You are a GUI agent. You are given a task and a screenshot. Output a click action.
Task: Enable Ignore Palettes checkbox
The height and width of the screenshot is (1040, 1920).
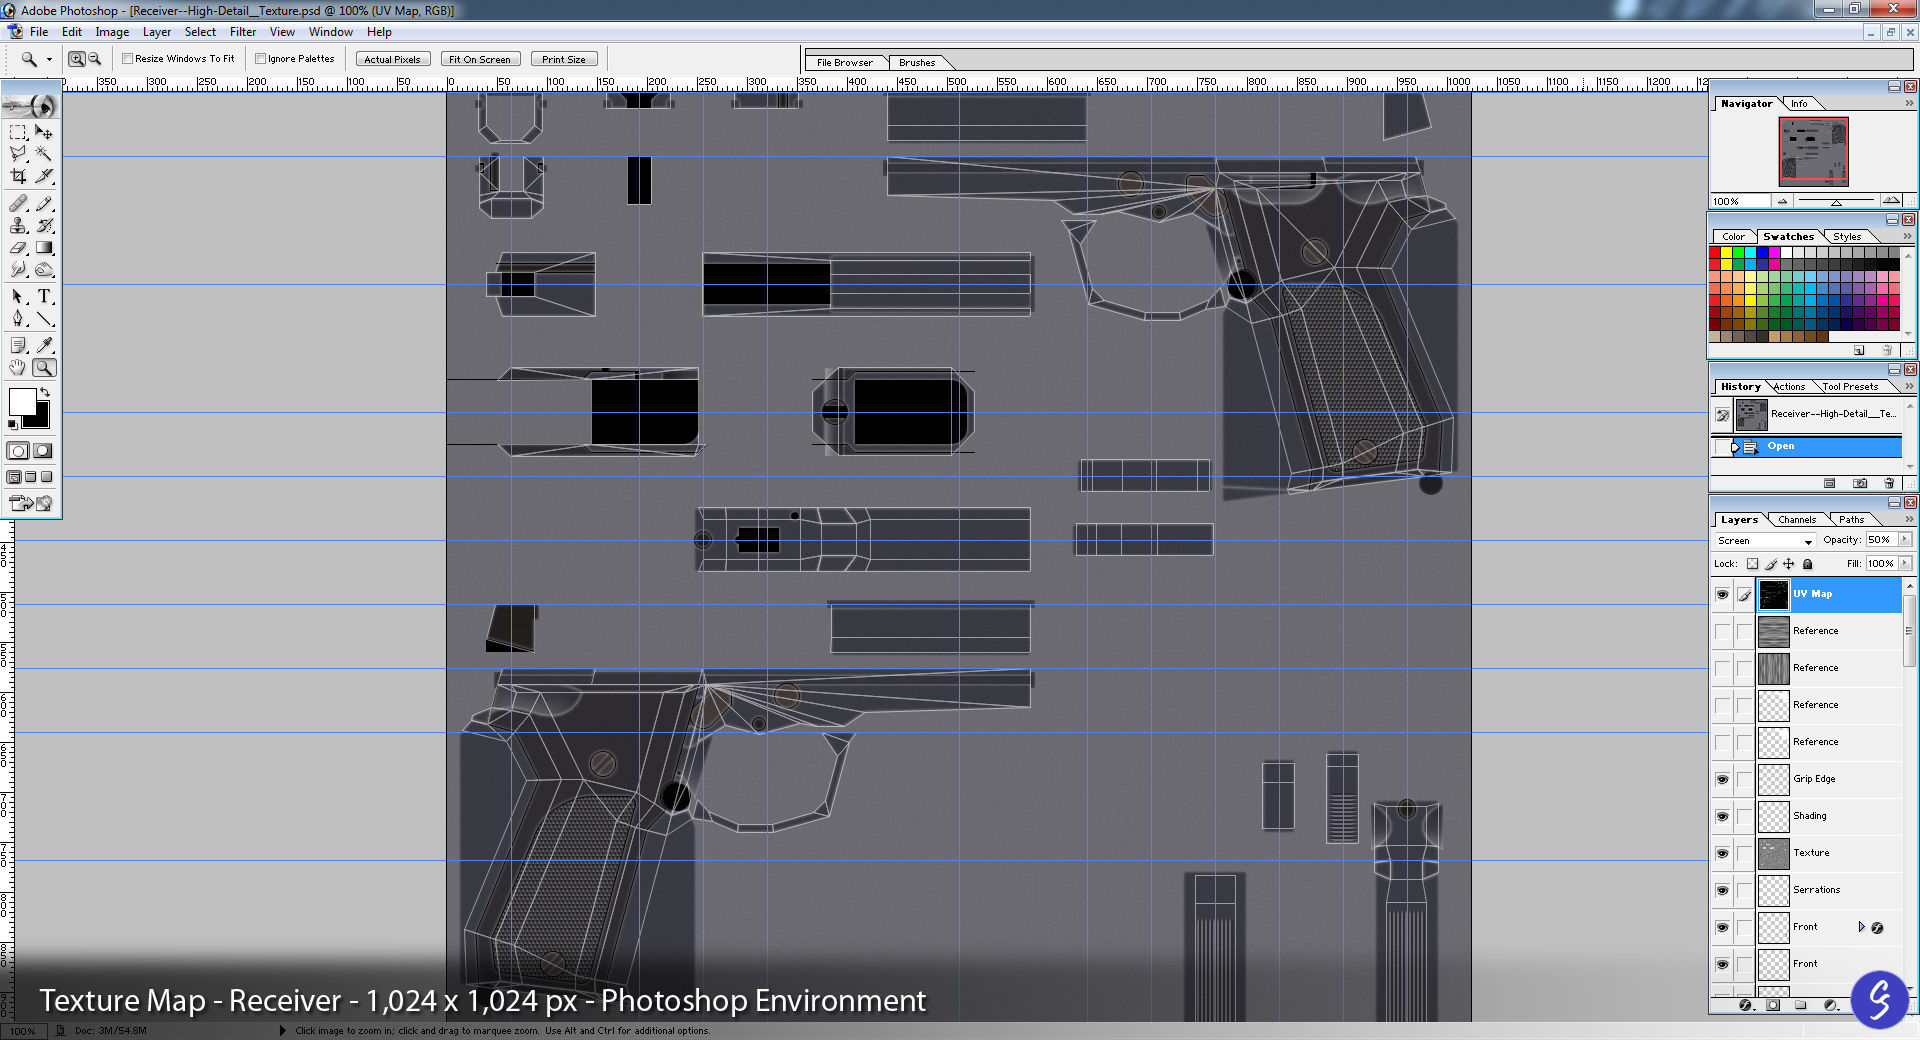click(x=260, y=59)
